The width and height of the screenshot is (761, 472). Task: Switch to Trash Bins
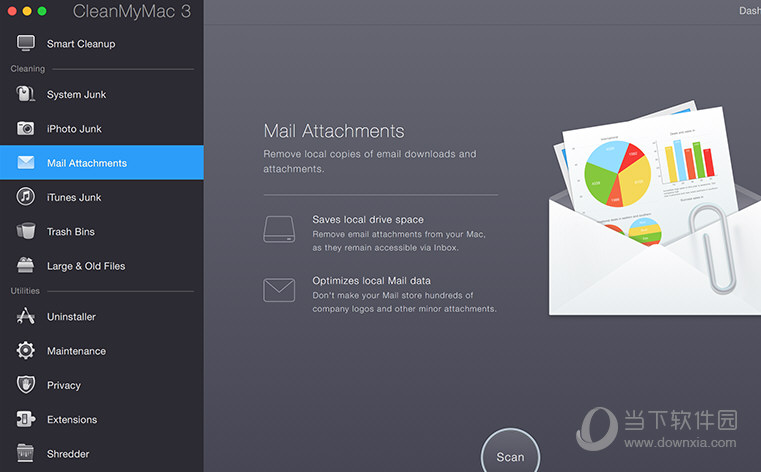tap(102, 231)
